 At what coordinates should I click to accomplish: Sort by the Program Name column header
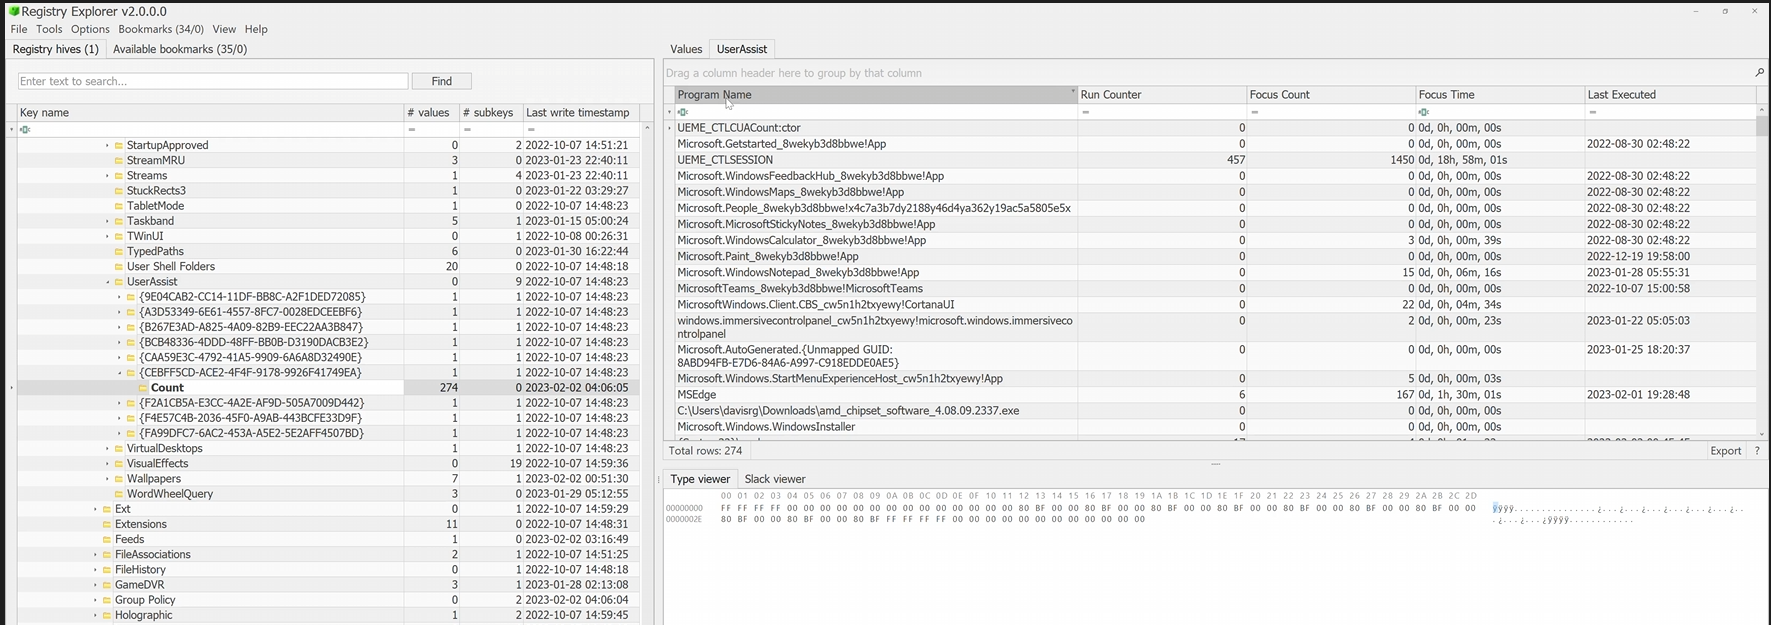875,95
